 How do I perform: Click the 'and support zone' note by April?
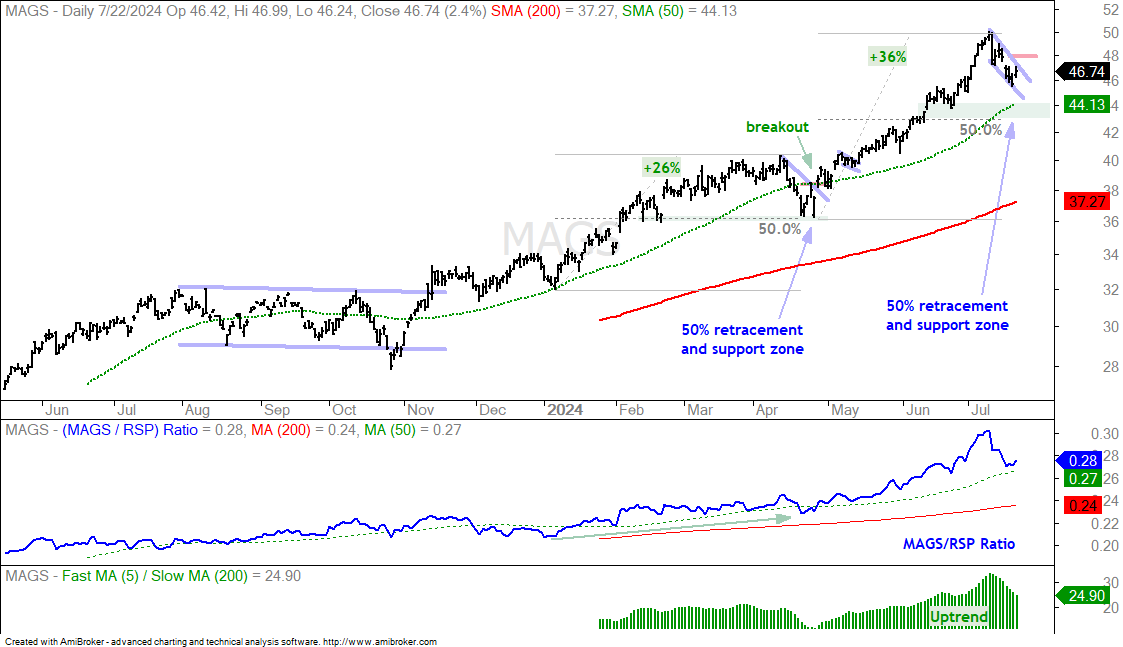(742, 349)
